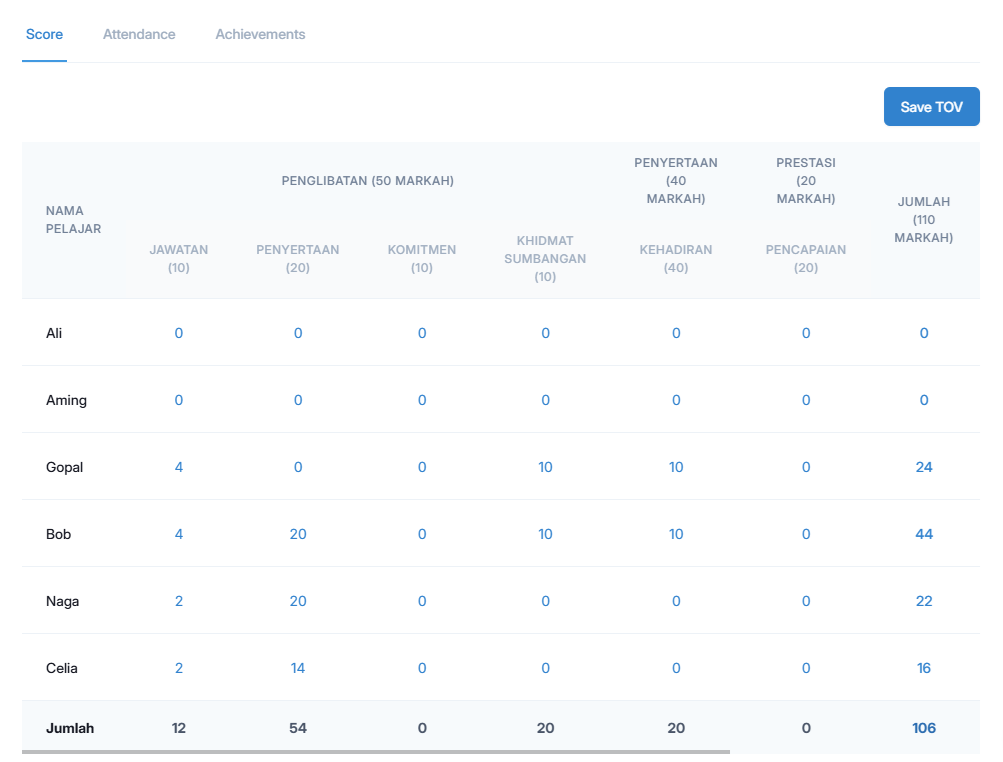
Task: Switch to the Attendance tab
Action: [x=139, y=34]
